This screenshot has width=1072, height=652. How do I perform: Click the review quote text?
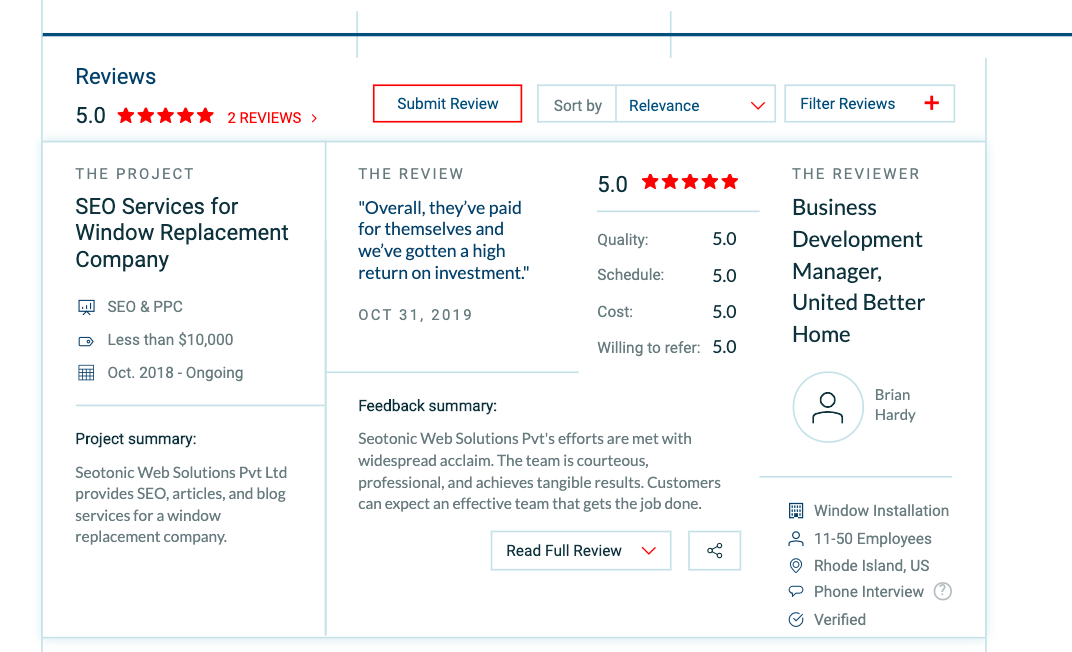pos(444,240)
